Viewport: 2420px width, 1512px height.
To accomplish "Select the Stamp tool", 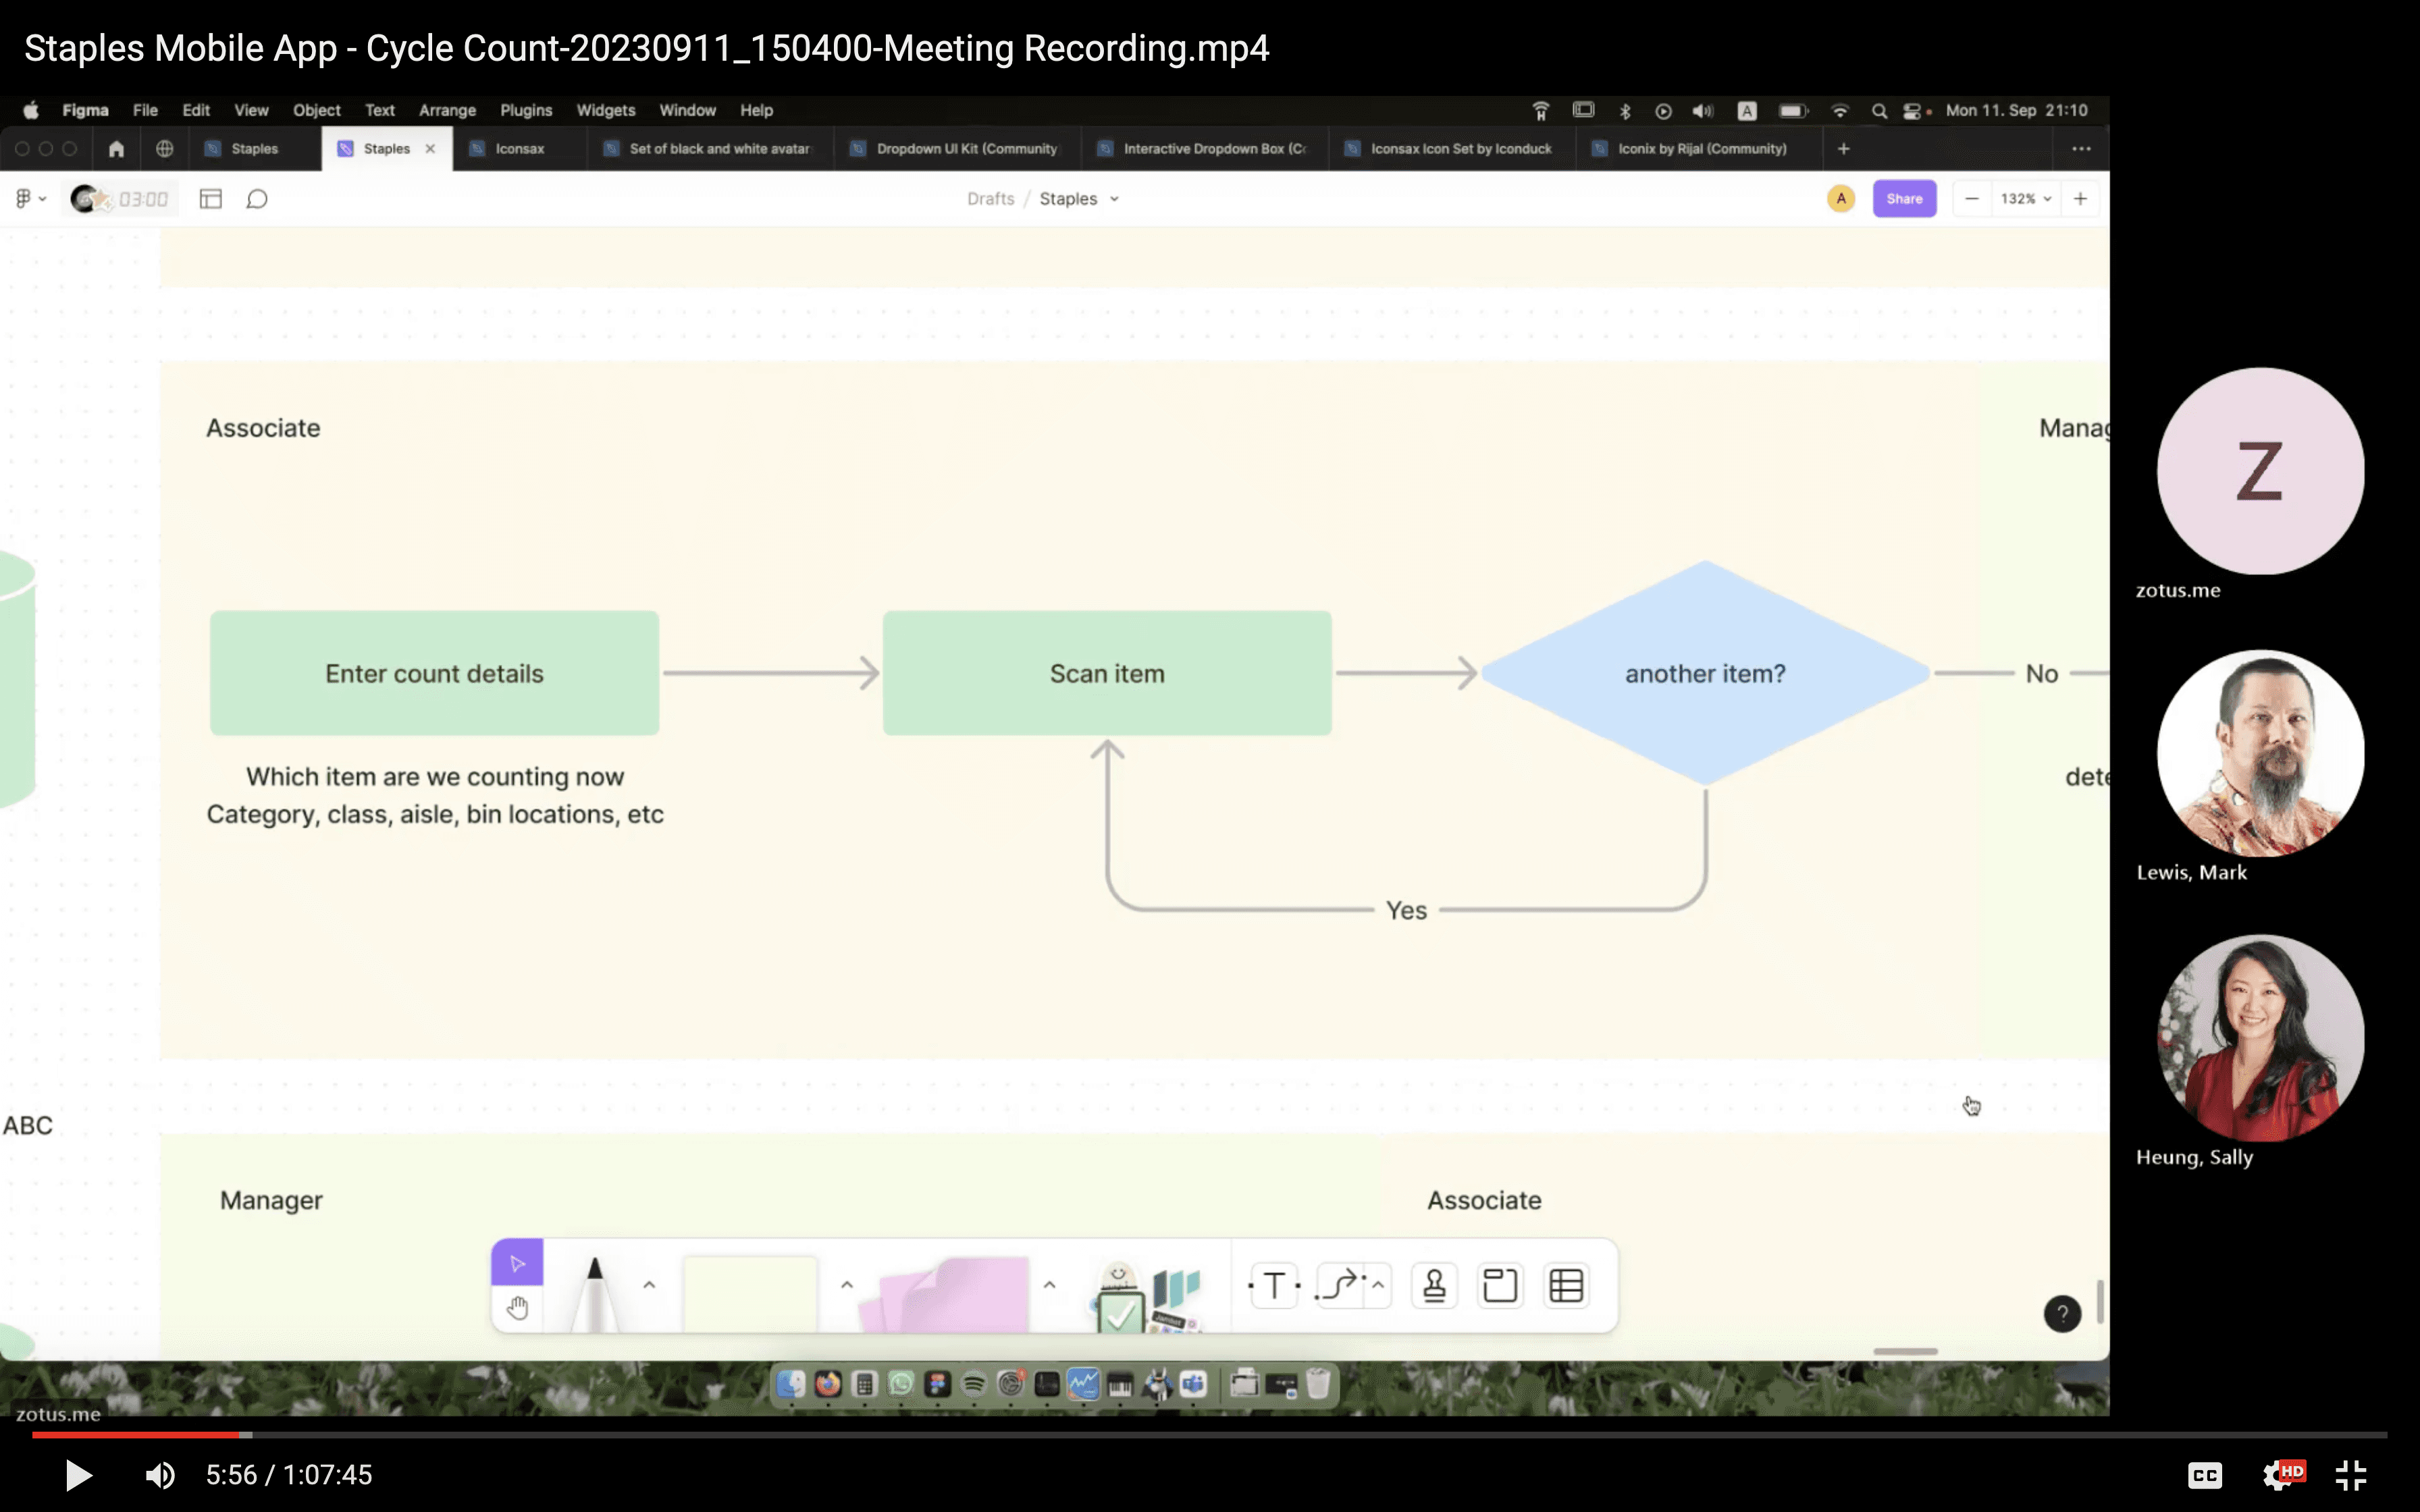I will point(1434,1285).
